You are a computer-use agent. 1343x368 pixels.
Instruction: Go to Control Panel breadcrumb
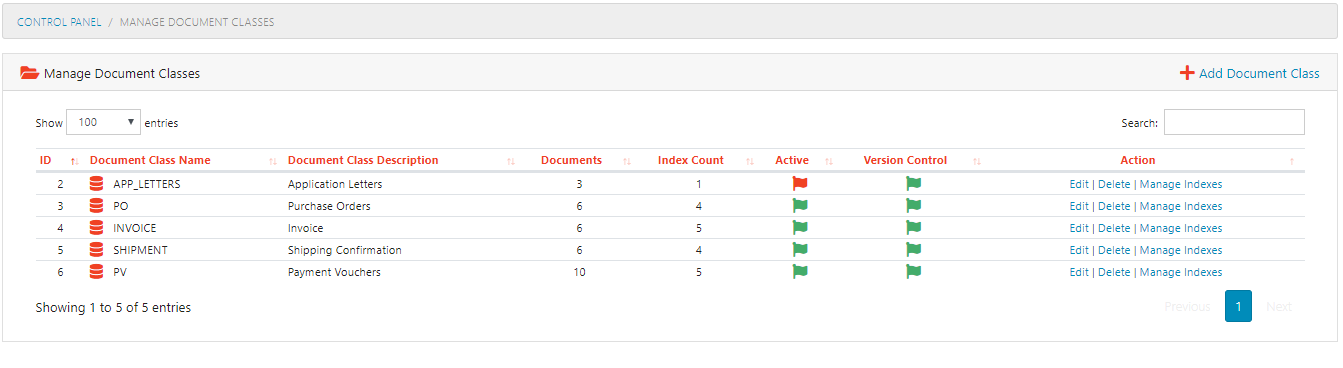(59, 21)
